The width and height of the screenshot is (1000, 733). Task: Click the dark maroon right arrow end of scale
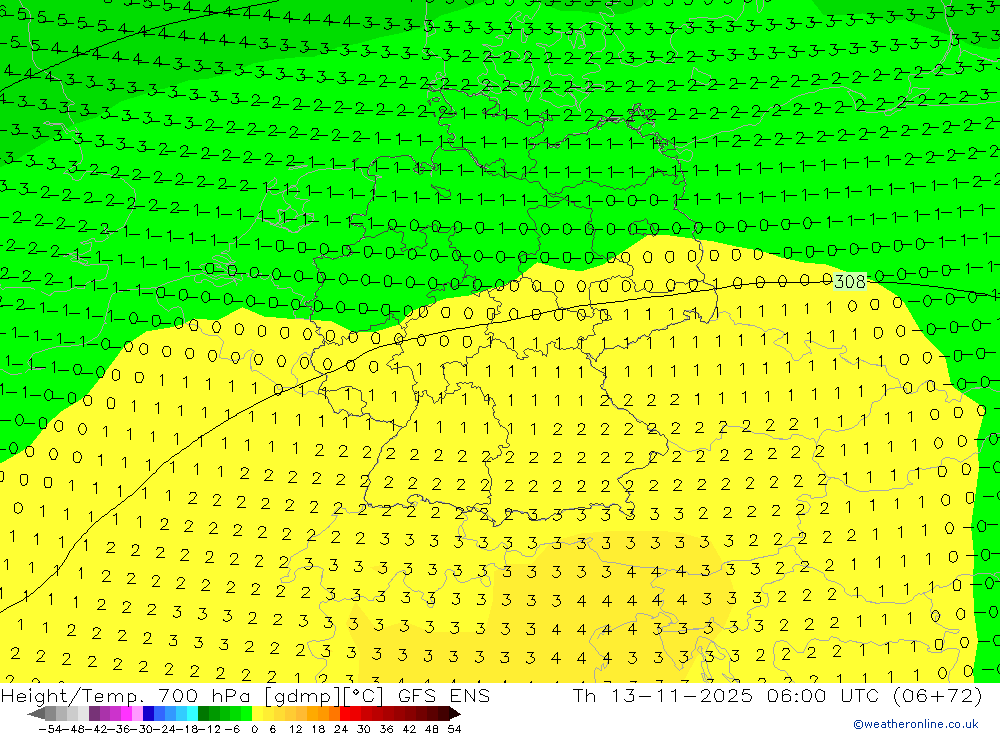tap(455, 713)
